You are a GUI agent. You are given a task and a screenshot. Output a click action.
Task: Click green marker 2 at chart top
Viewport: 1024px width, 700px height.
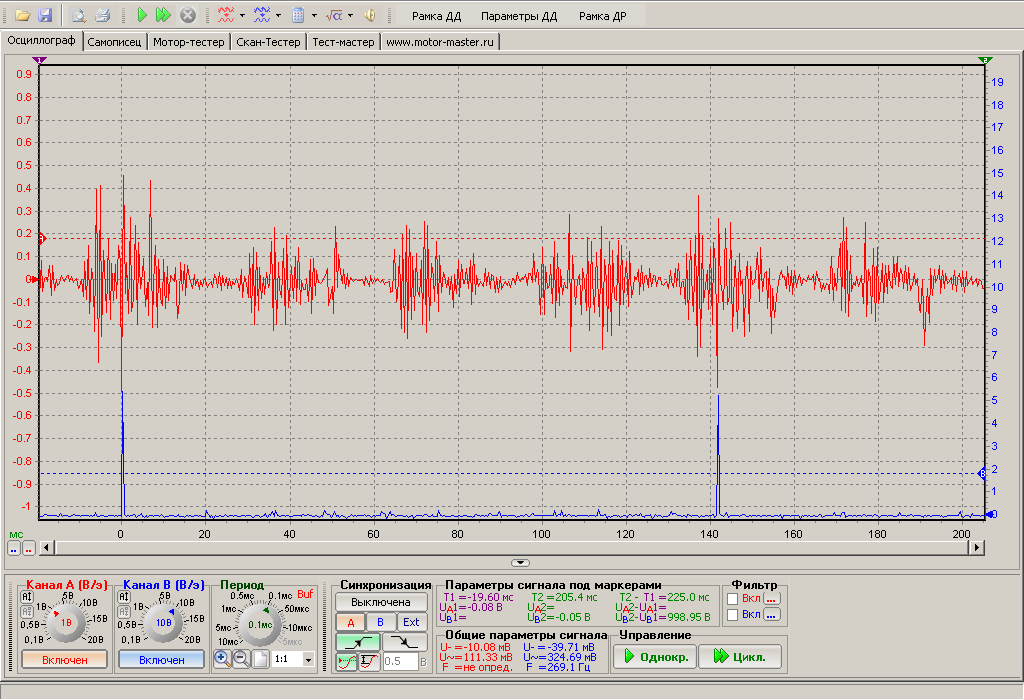[985, 60]
